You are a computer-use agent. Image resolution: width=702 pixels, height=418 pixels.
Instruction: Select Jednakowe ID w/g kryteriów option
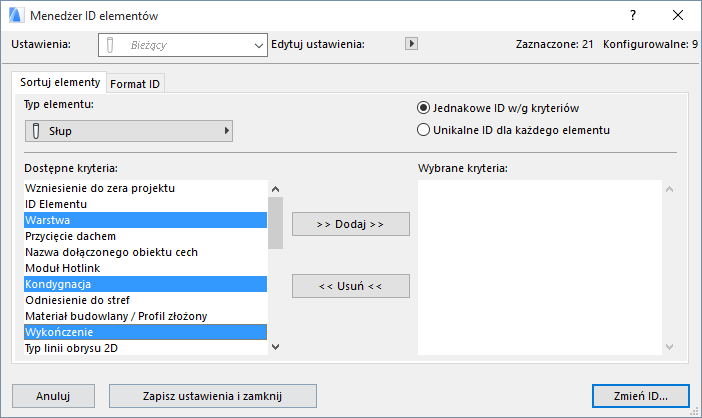(424, 108)
